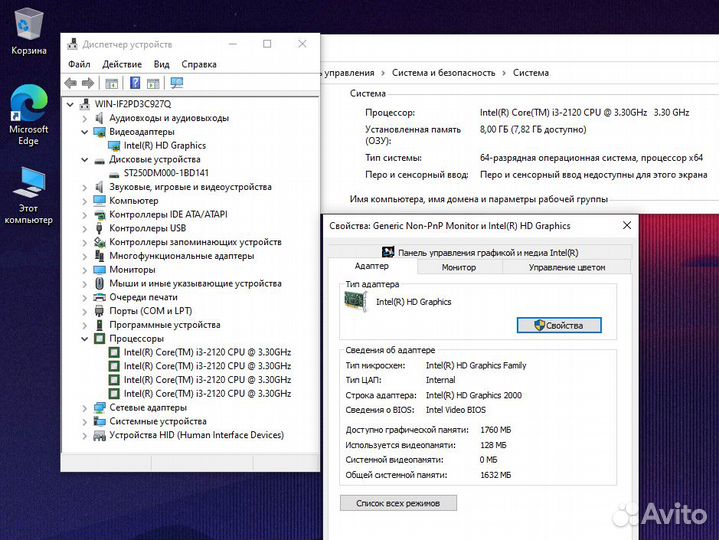
Task: Click the Устройства HID category icon
Action: [x=100, y=435]
